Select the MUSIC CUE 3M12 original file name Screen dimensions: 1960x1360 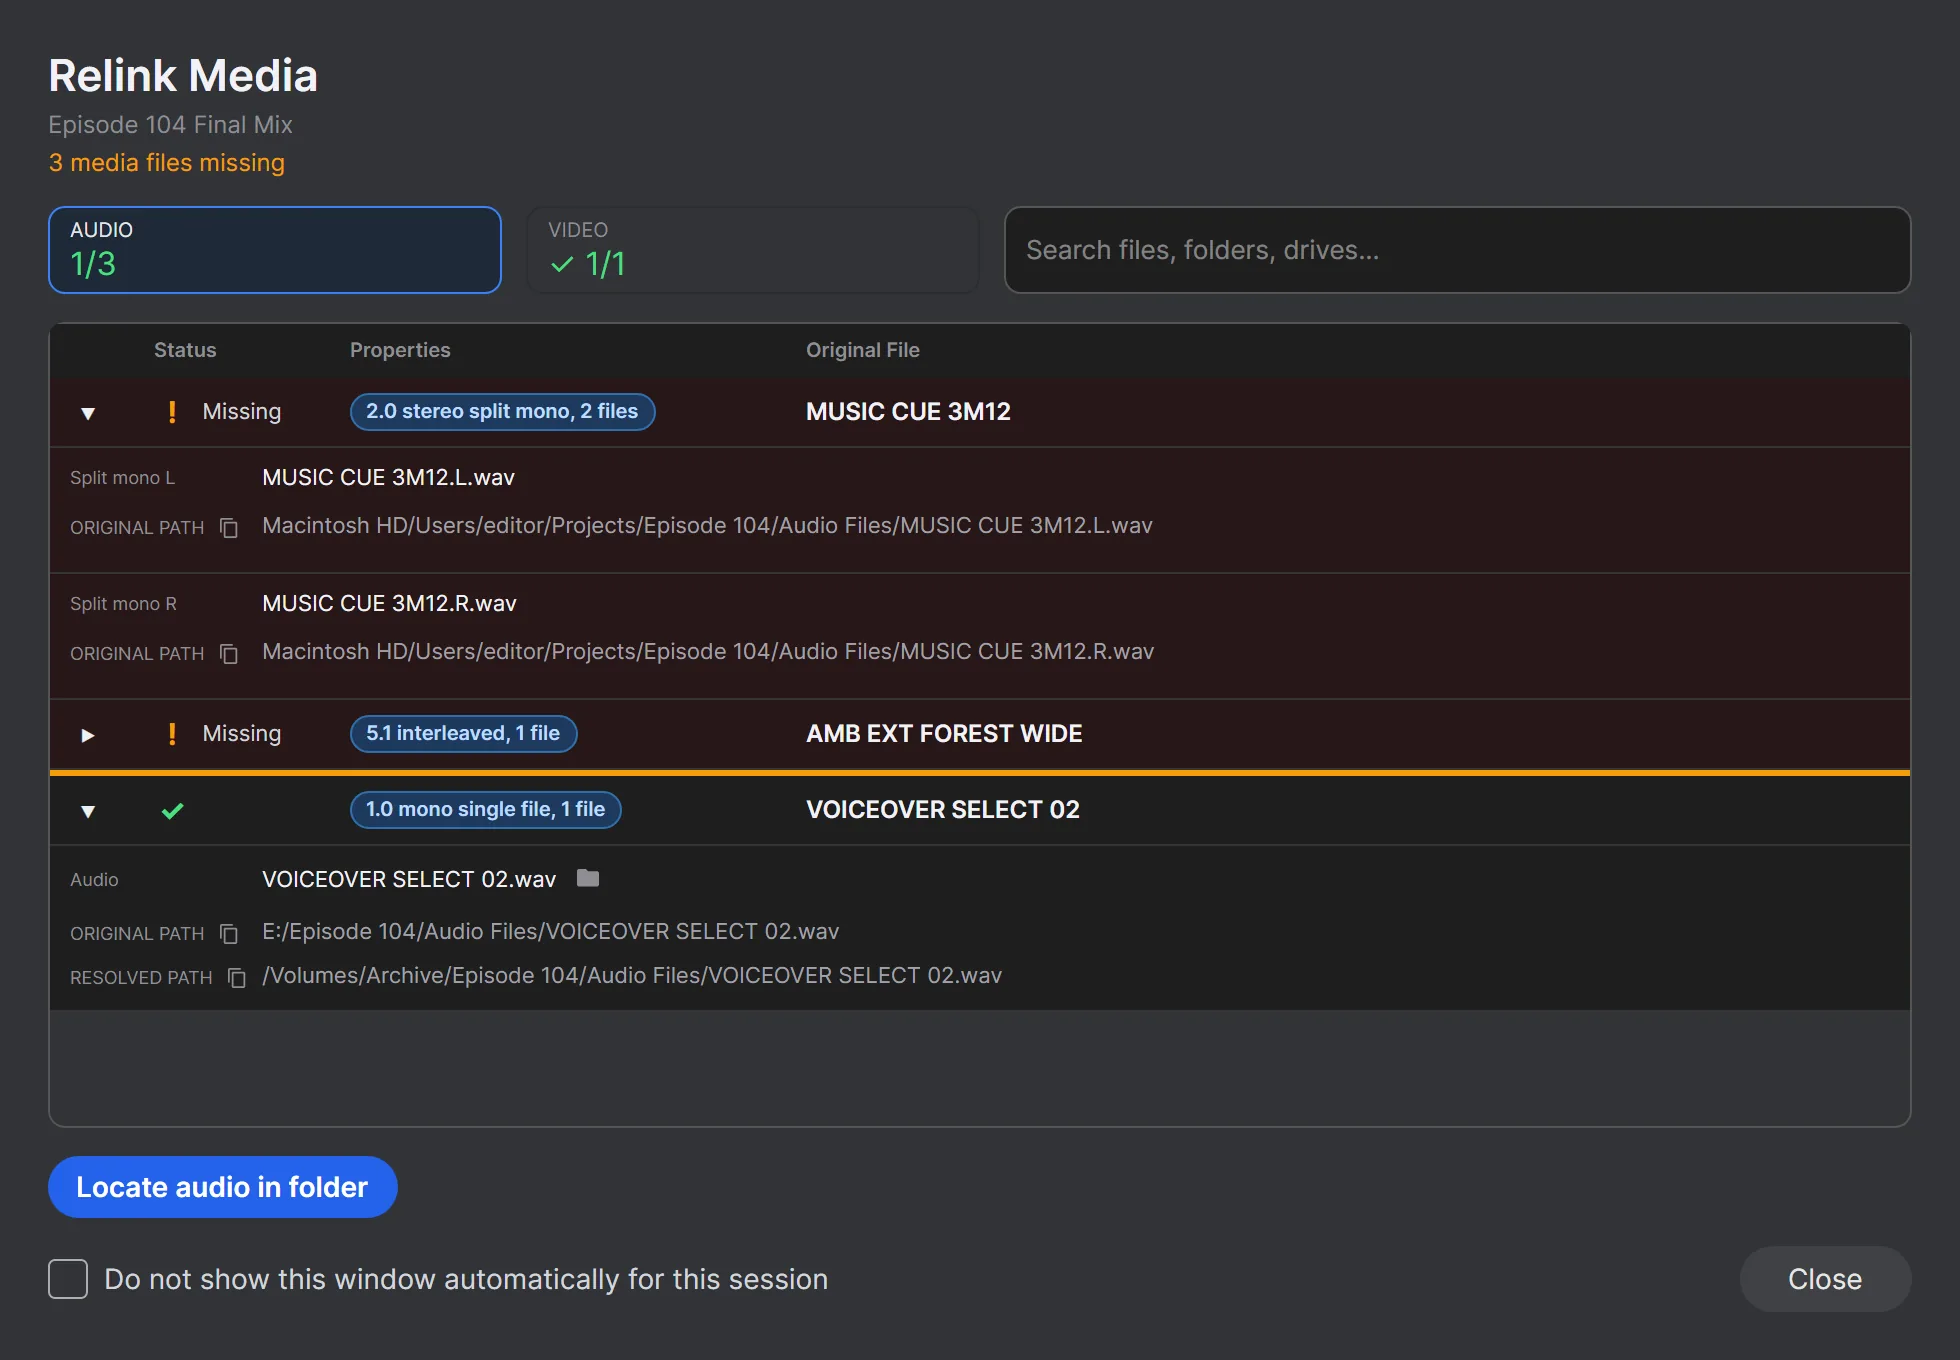click(908, 412)
